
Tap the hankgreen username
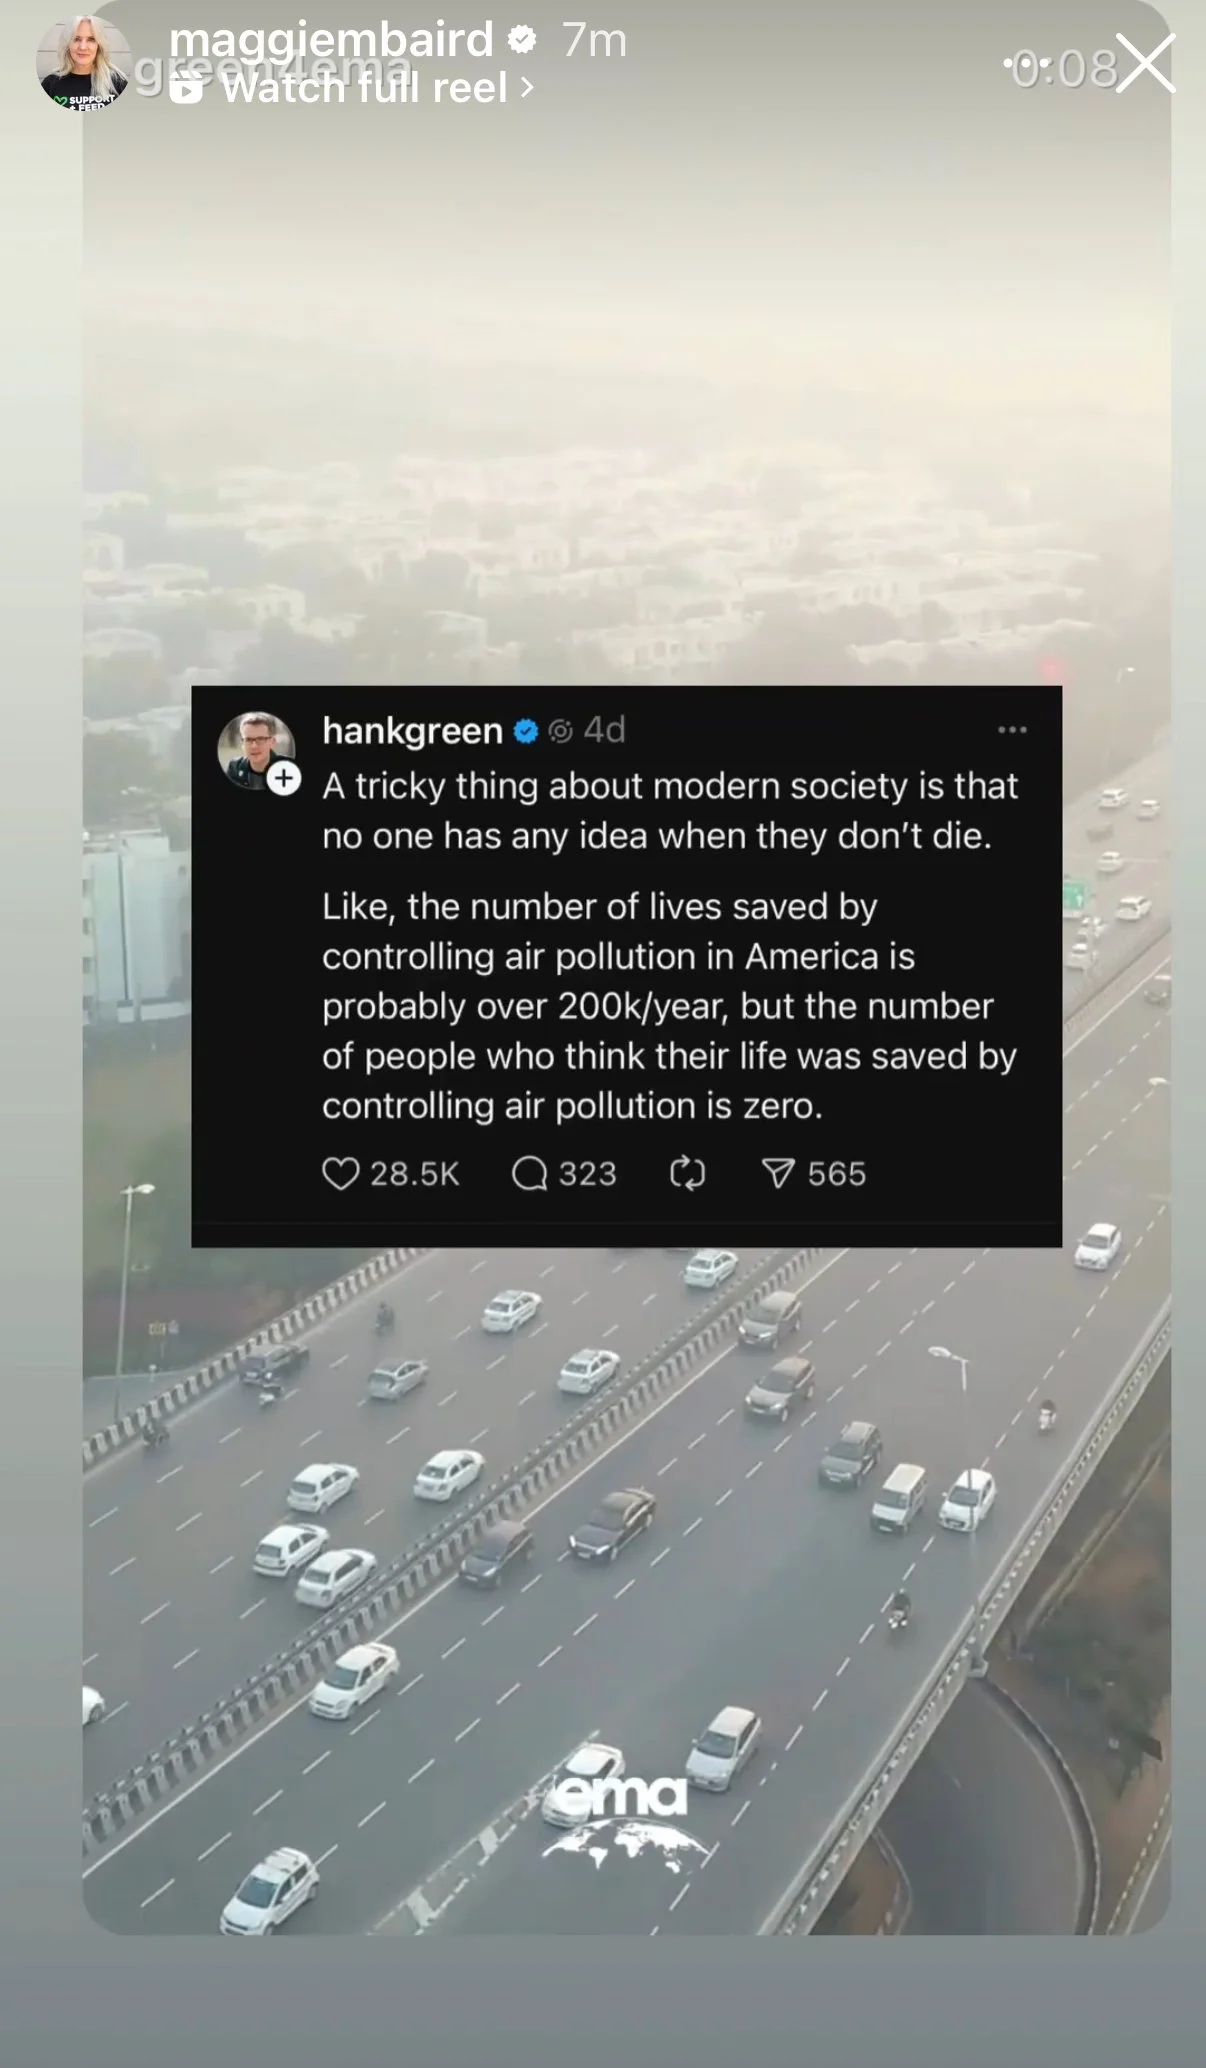click(x=412, y=731)
